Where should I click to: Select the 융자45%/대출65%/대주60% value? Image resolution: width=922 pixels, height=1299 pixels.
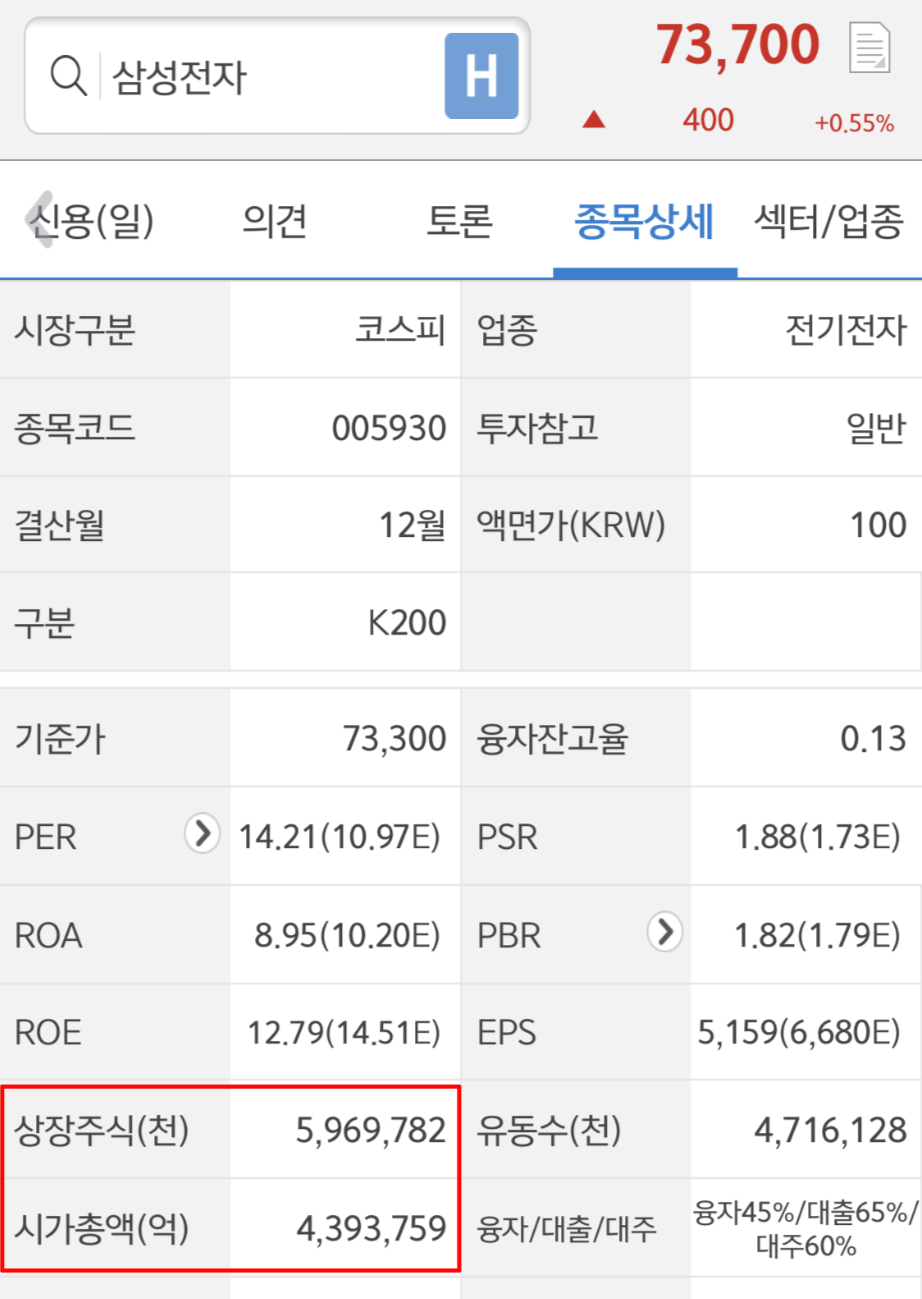click(804, 1229)
